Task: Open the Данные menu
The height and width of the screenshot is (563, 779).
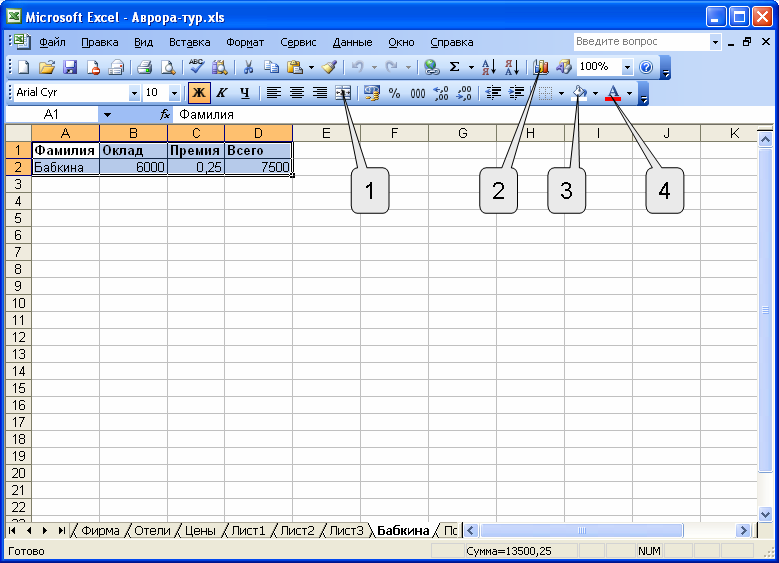Action: (x=352, y=42)
